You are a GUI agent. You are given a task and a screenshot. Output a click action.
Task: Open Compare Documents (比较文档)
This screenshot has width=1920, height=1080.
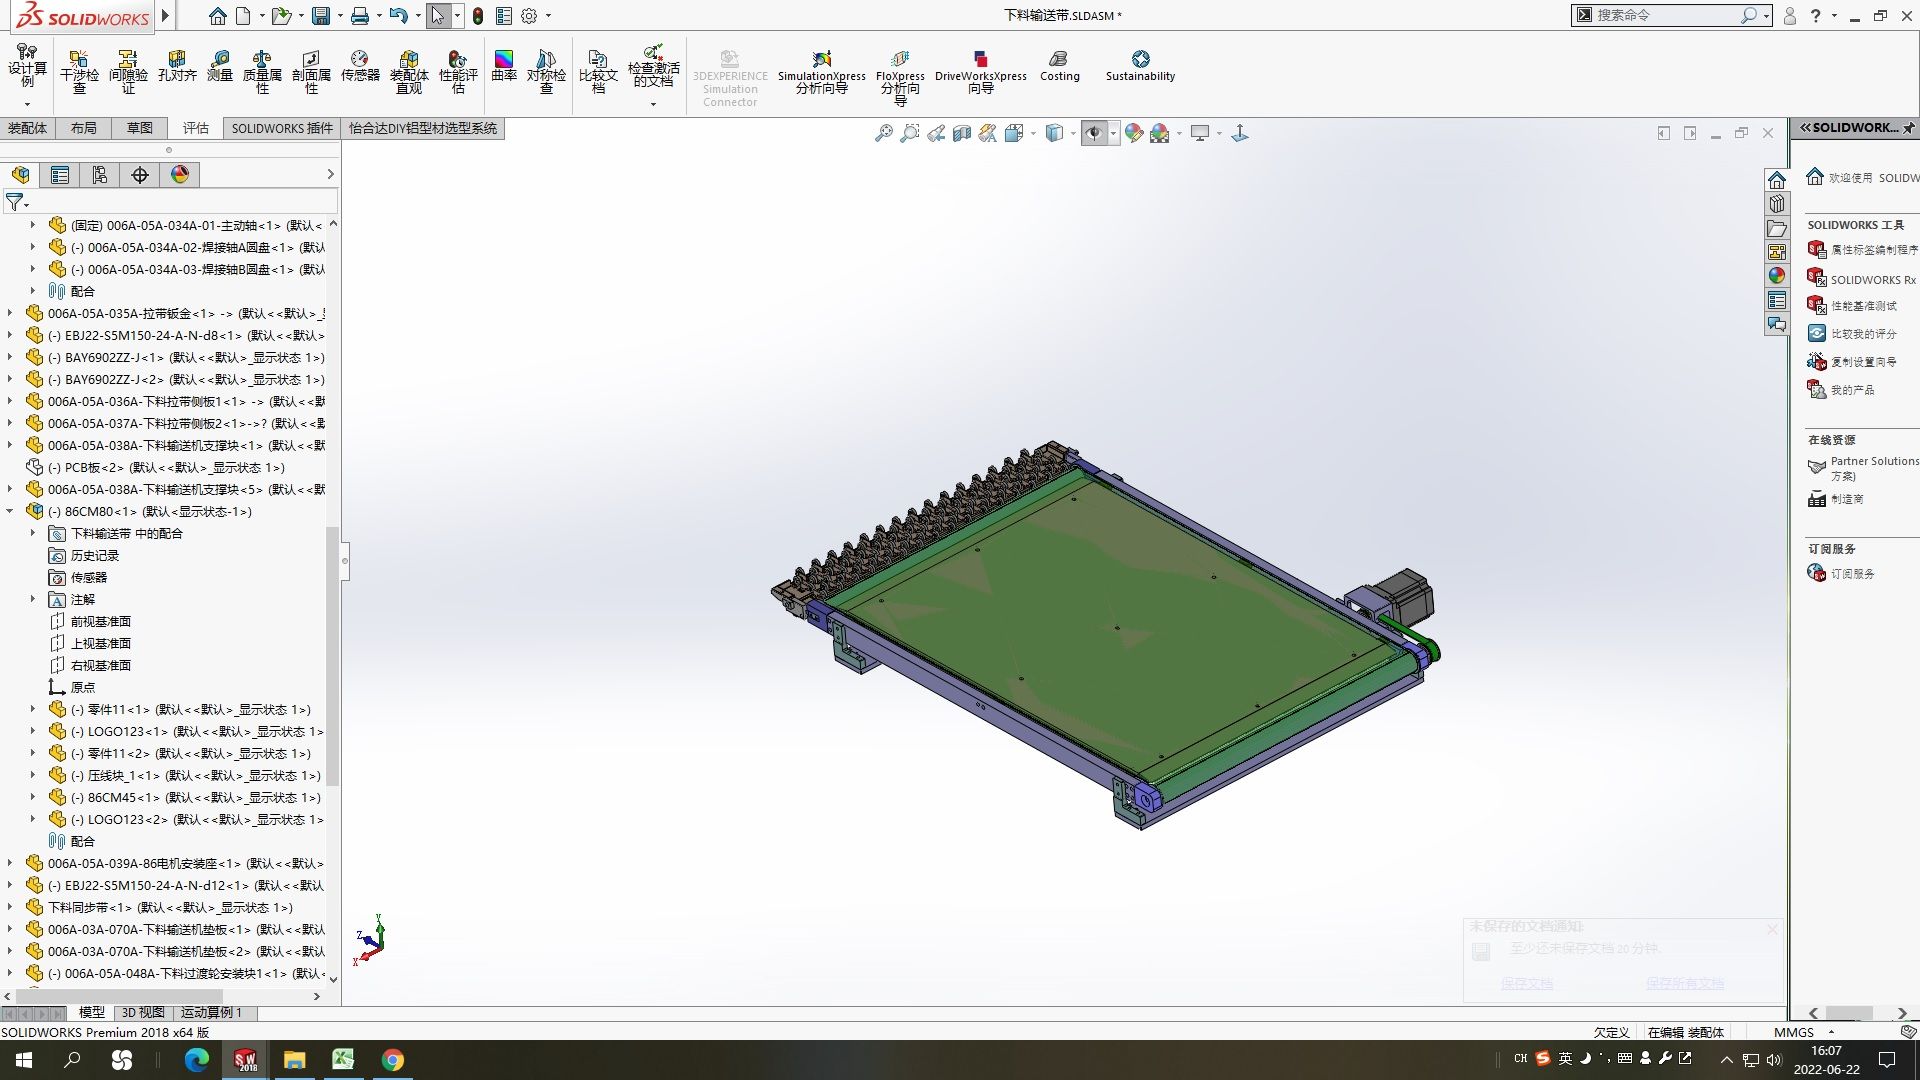click(598, 70)
